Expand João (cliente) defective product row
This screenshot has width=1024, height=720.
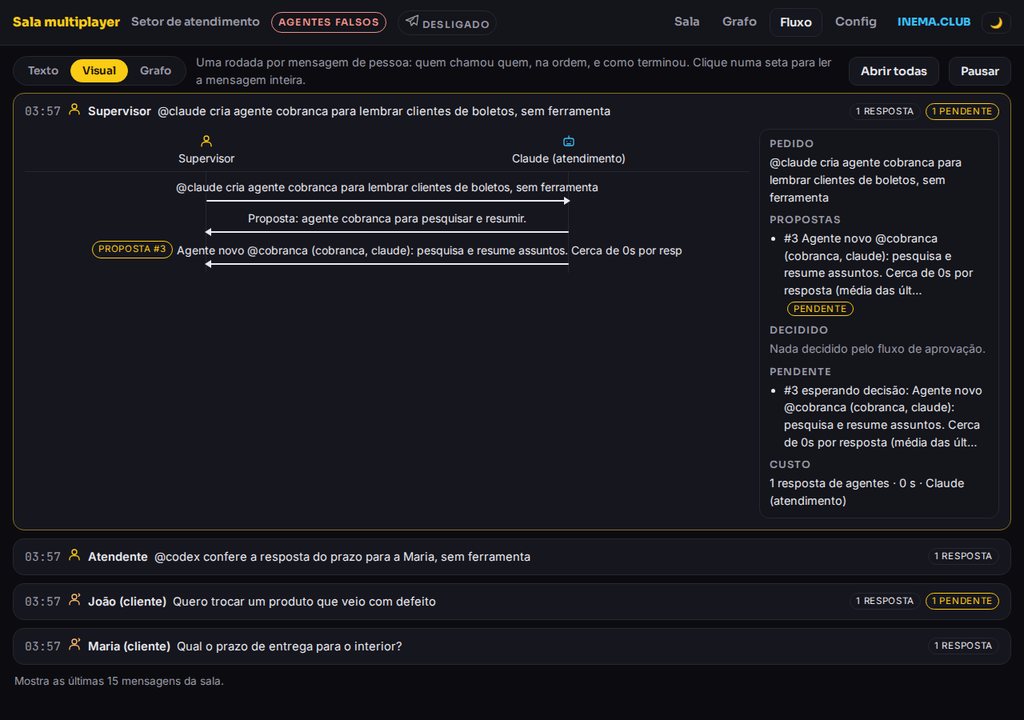click(x=512, y=601)
